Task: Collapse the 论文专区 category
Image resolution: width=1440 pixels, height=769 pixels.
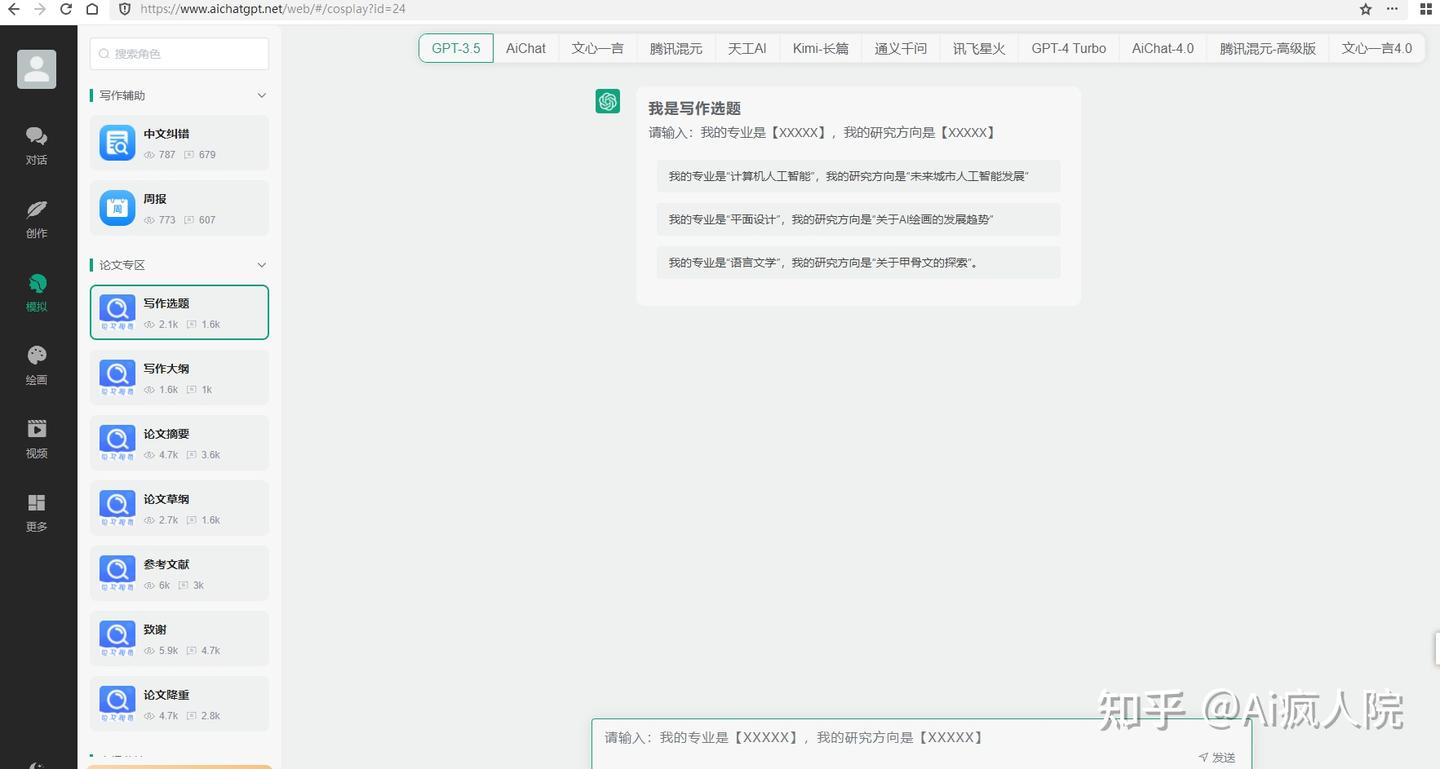Action: tap(262, 265)
